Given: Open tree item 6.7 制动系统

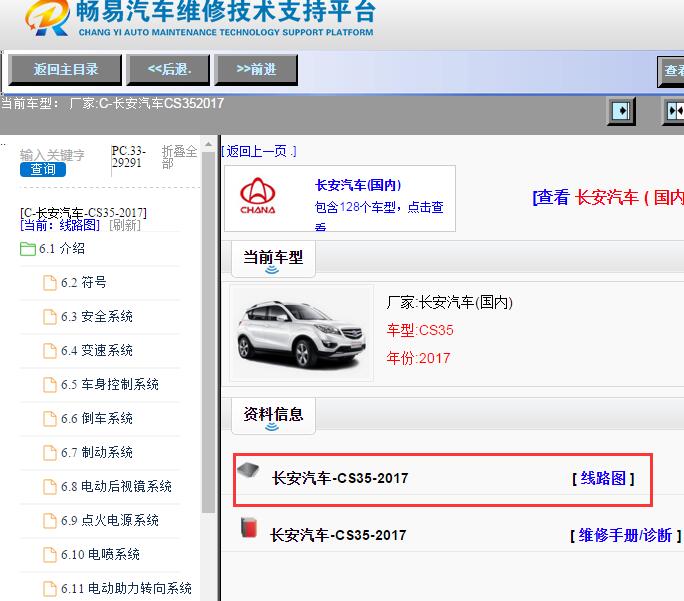Looking at the screenshot, I should click(96, 453).
